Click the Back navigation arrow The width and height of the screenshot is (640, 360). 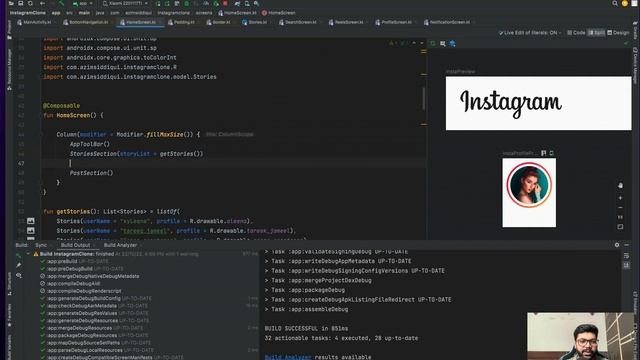click(42, 3)
